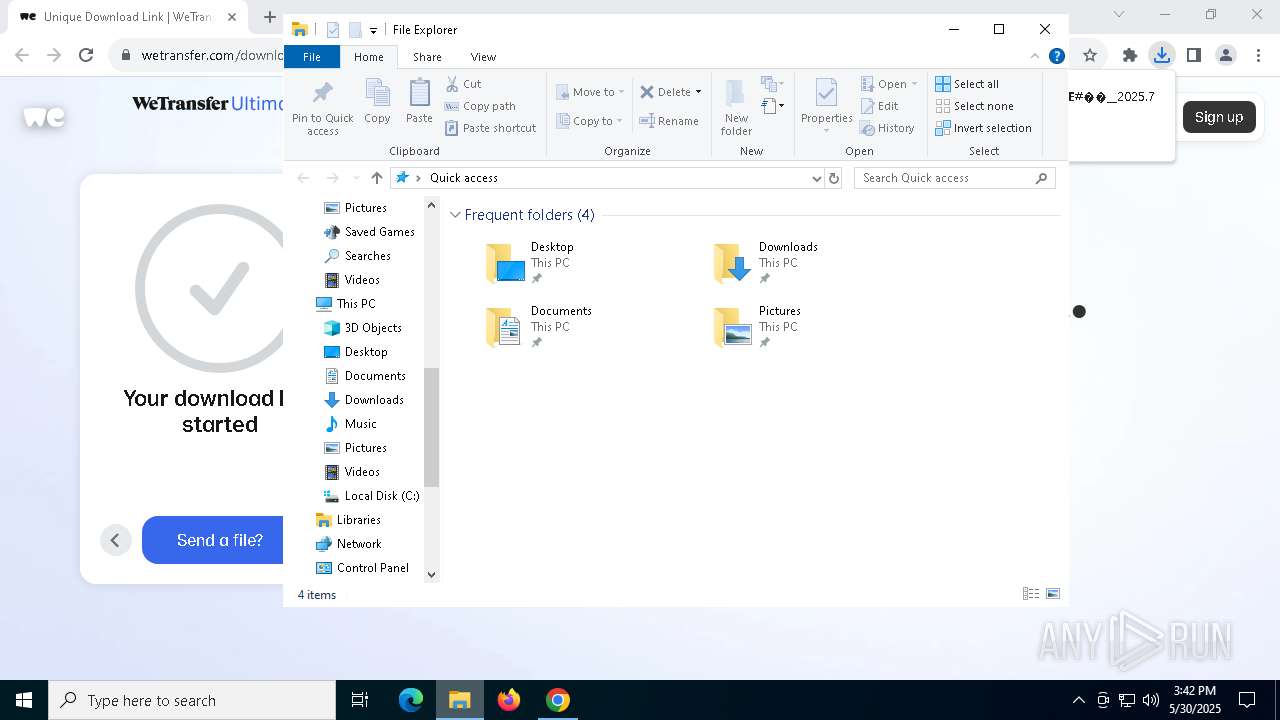Click the Cut scissors command
Screen dimensions: 1280x720
[x=464, y=84]
